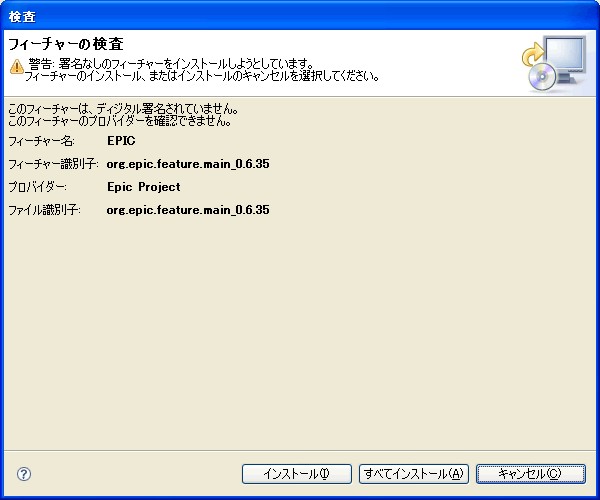Click the 警告 unsigned feature message line
The width and height of the screenshot is (600, 500).
tap(171, 64)
